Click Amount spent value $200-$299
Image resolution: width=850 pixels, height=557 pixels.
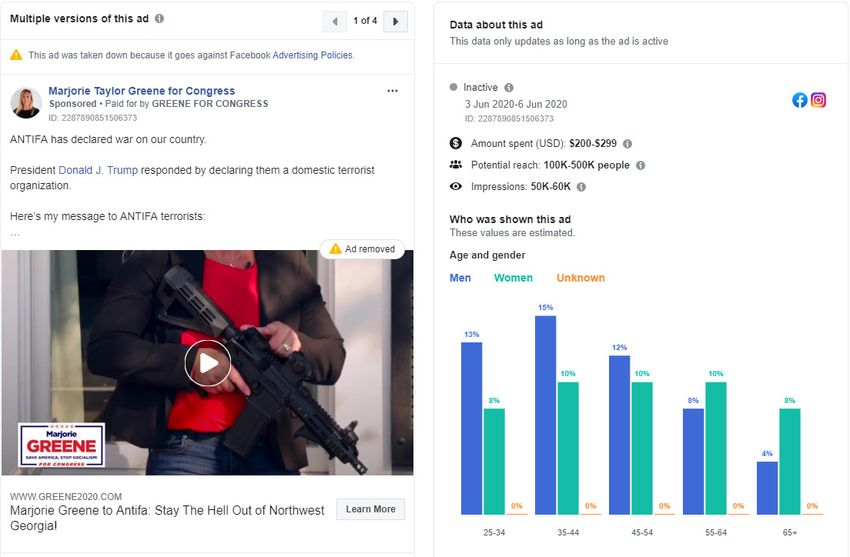point(593,144)
